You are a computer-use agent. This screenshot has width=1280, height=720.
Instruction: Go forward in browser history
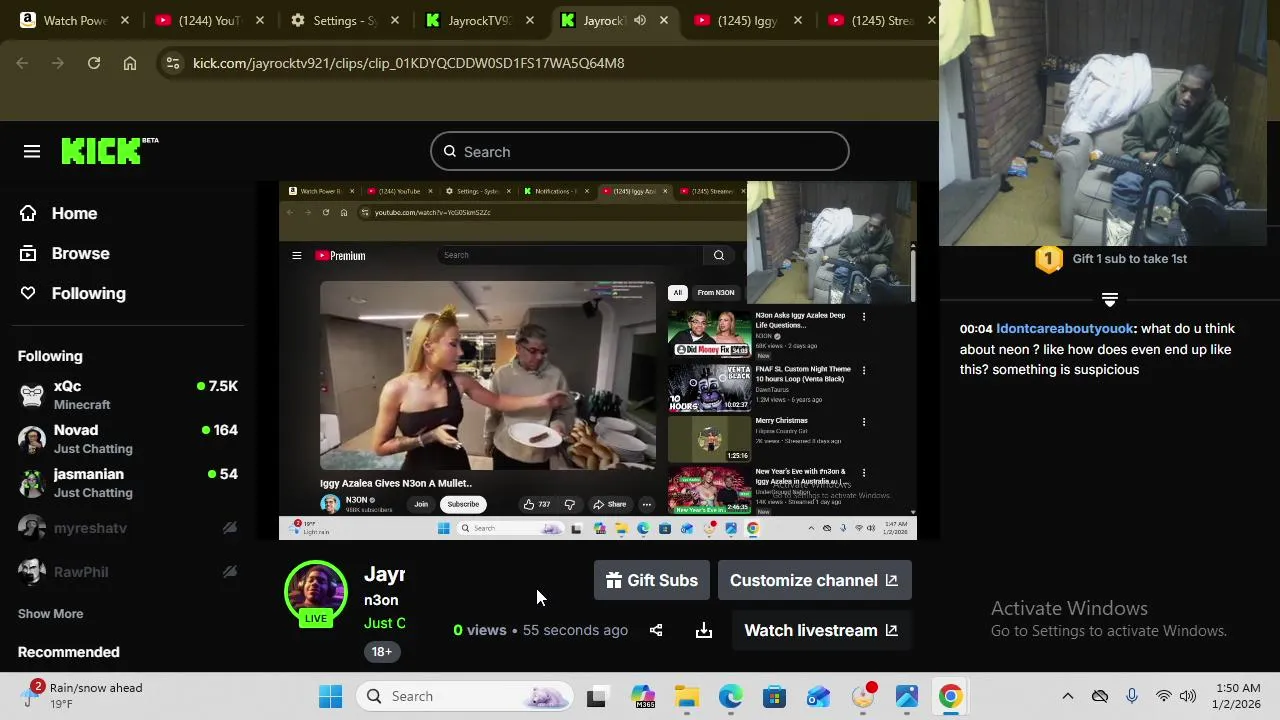[58, 63]
